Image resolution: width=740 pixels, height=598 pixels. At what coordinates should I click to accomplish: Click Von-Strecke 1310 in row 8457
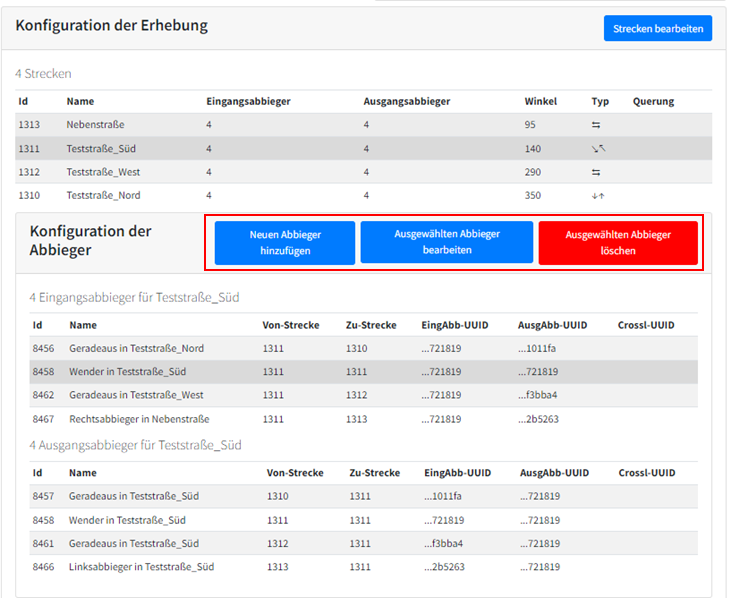pyautogui.click(x=278, y=496)
